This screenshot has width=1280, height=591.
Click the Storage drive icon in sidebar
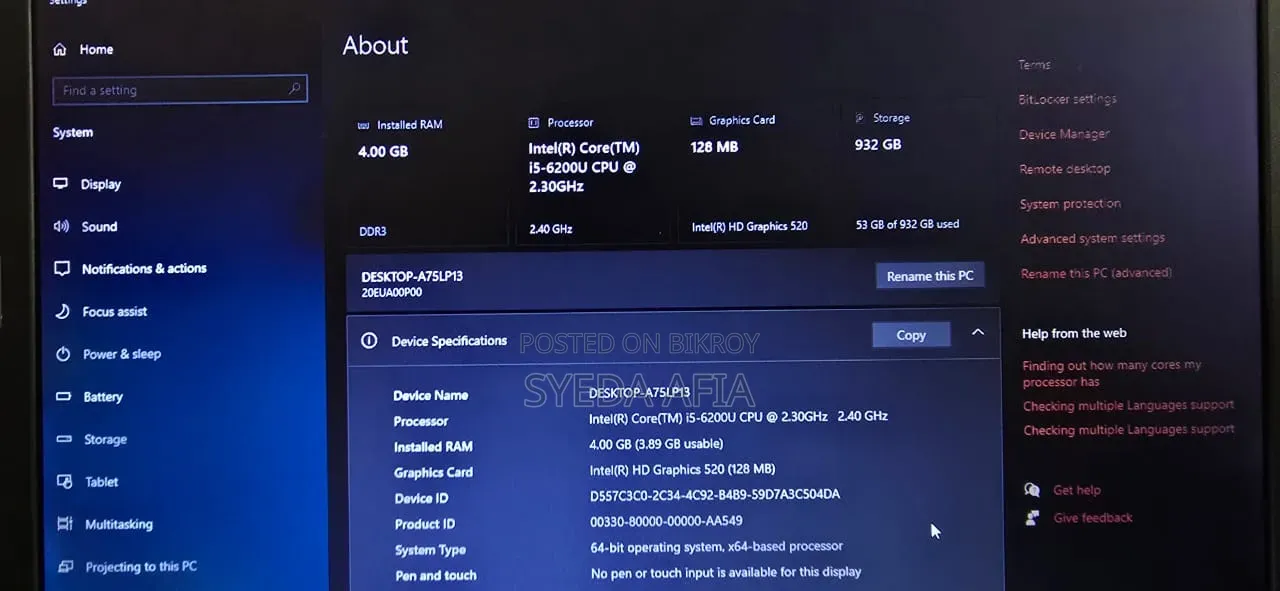point(65,439)
